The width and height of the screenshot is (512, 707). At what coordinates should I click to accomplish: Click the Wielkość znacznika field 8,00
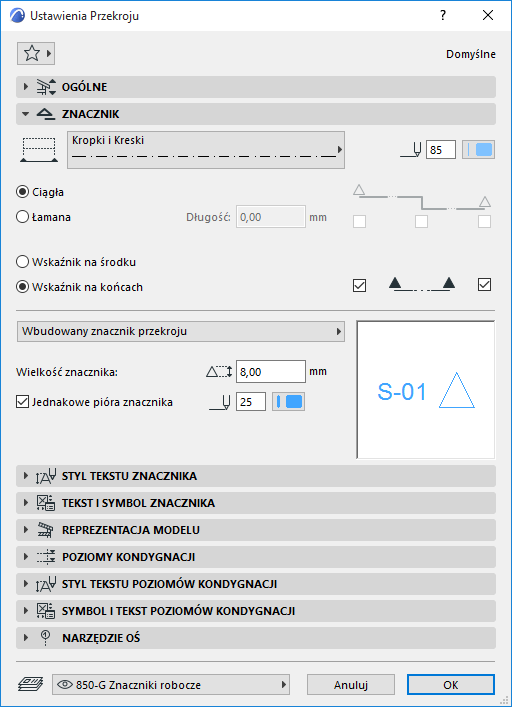tap(271, 372)
